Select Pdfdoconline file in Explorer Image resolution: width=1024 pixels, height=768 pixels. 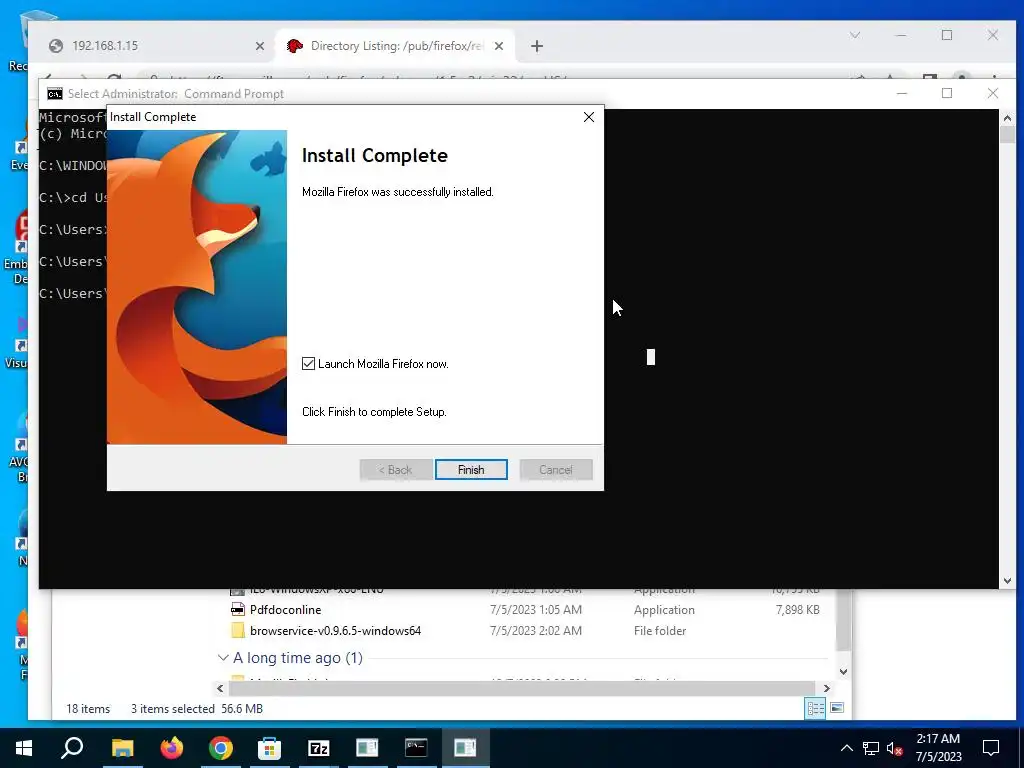click(285, 610)
